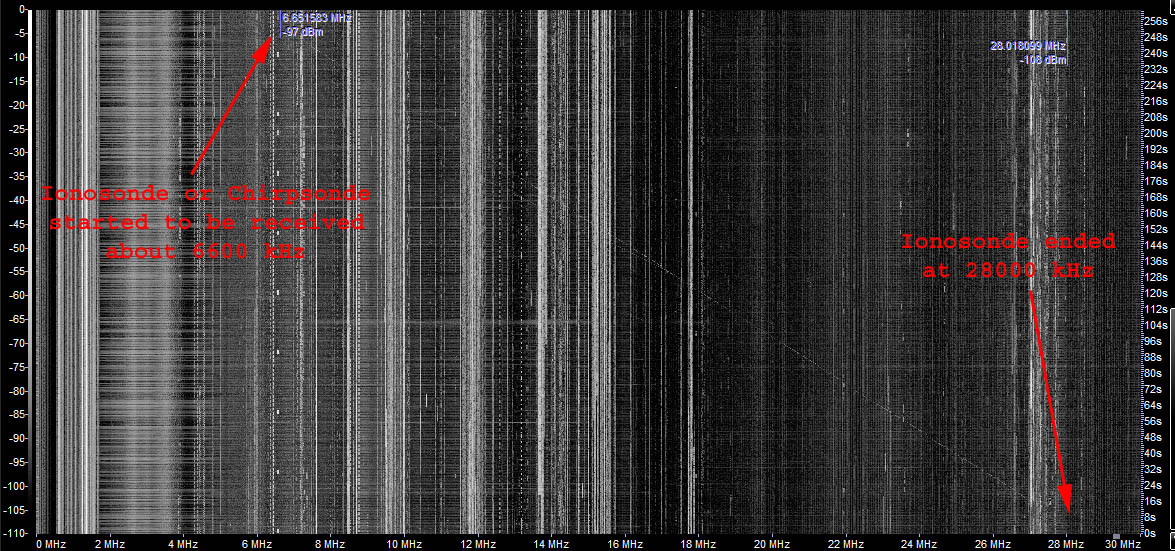Select the -80 level scale label
This screenshot has height=551, width=1175.
point(18,390)
